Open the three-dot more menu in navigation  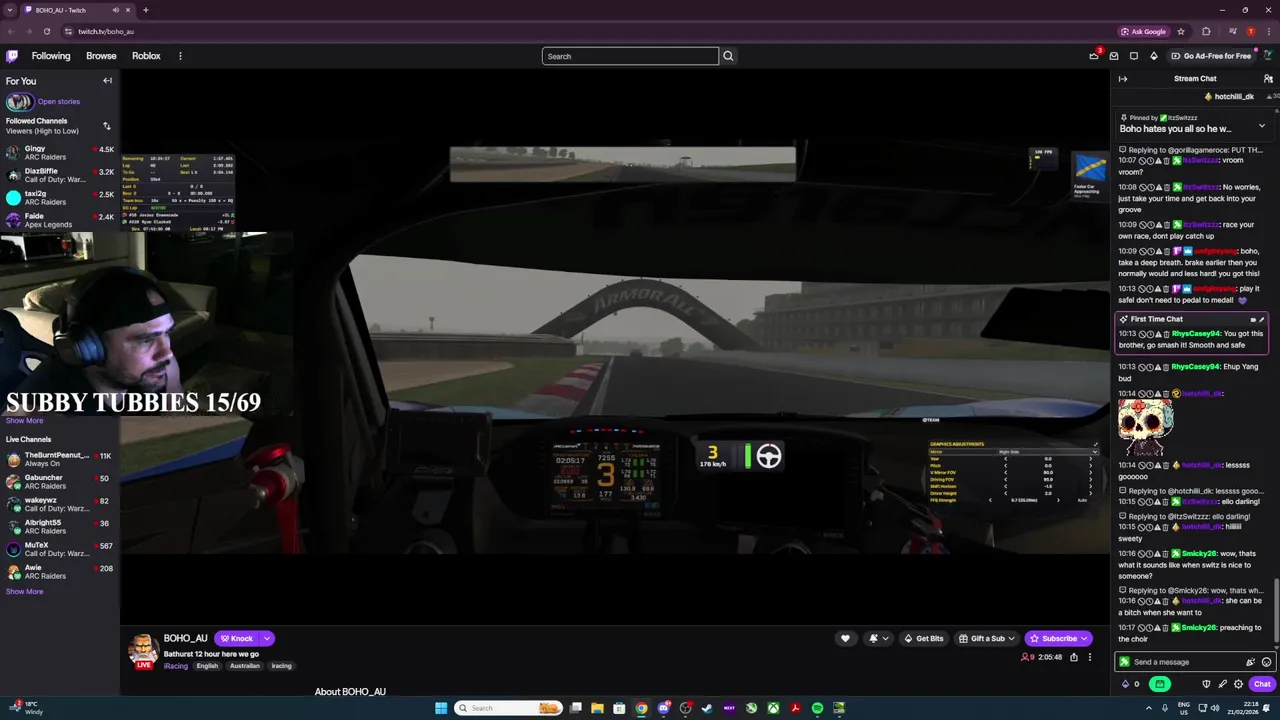(x=180, y=56)
